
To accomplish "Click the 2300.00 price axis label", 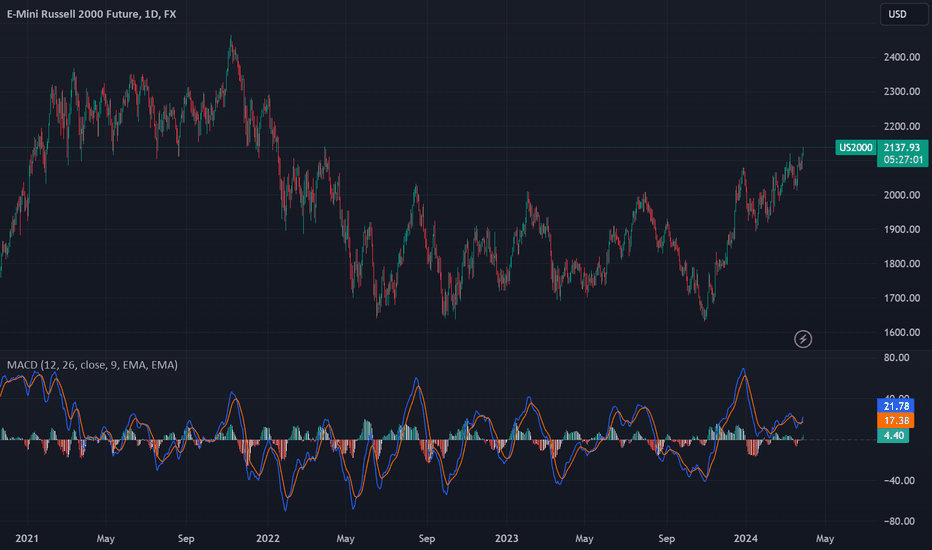I will click(x=902, y=92).
